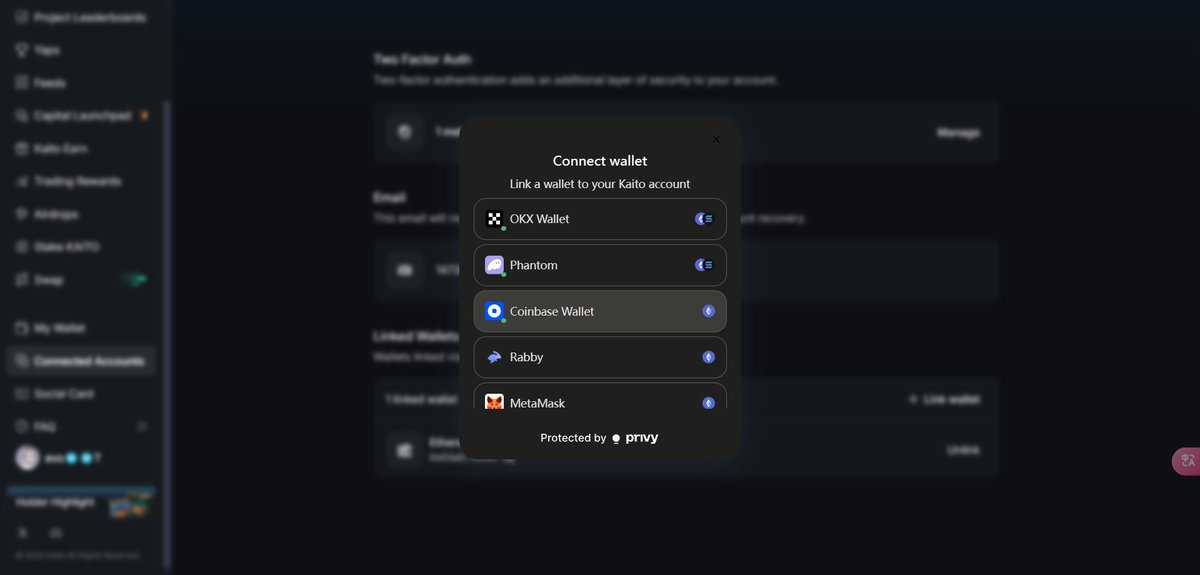Close the Connect wallet dialog
The height and width of the screenshot is (575, 1200).
(716, 139)
